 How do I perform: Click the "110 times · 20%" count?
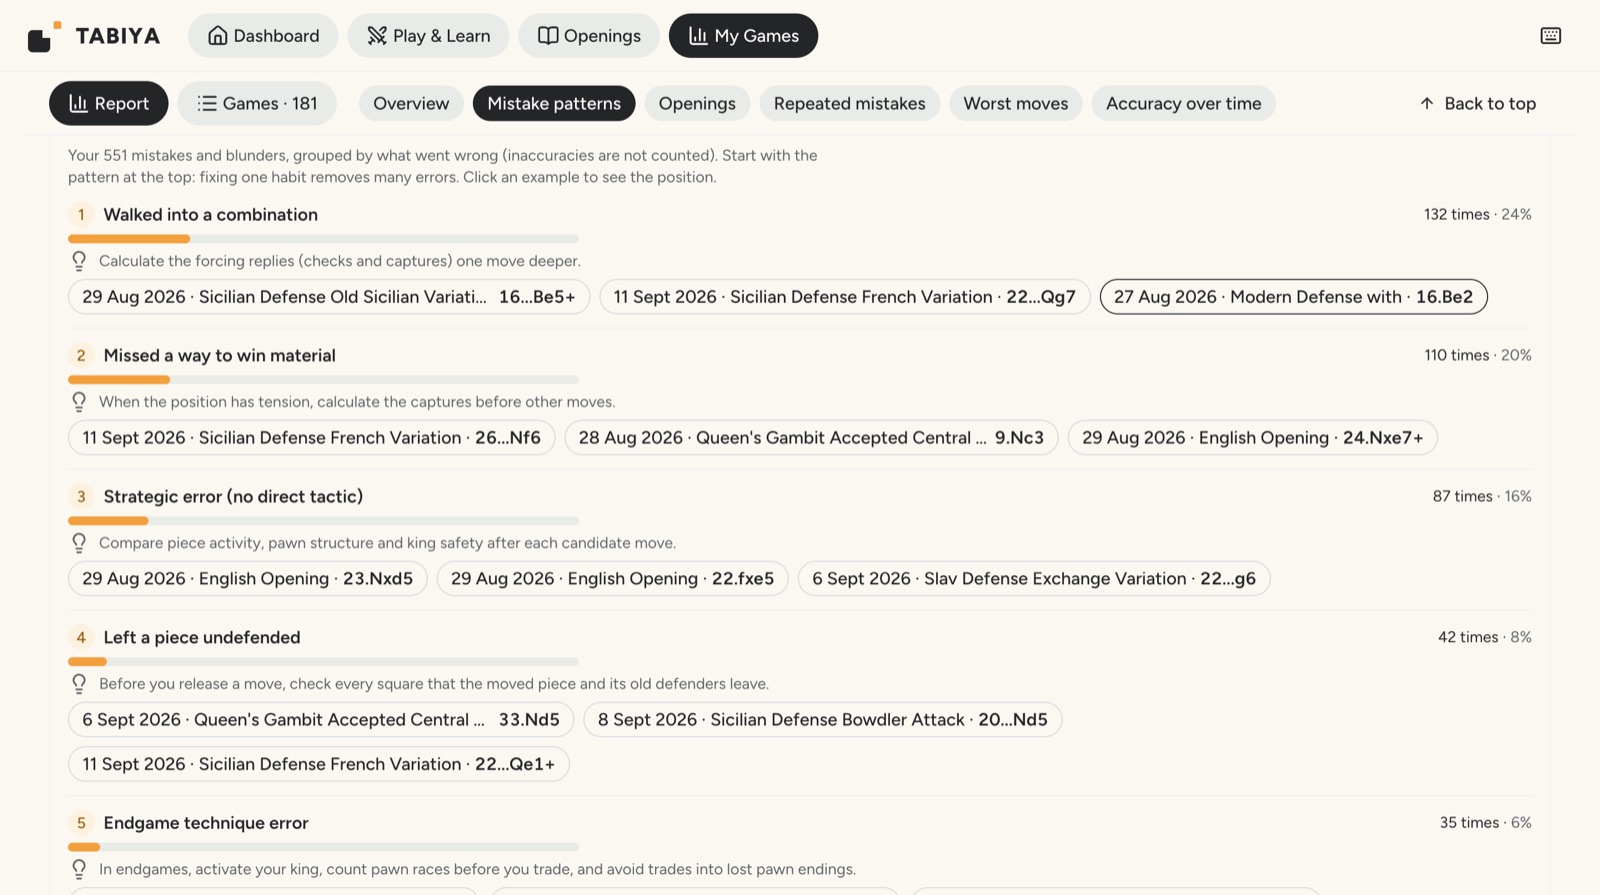(x=1477, y=356)
